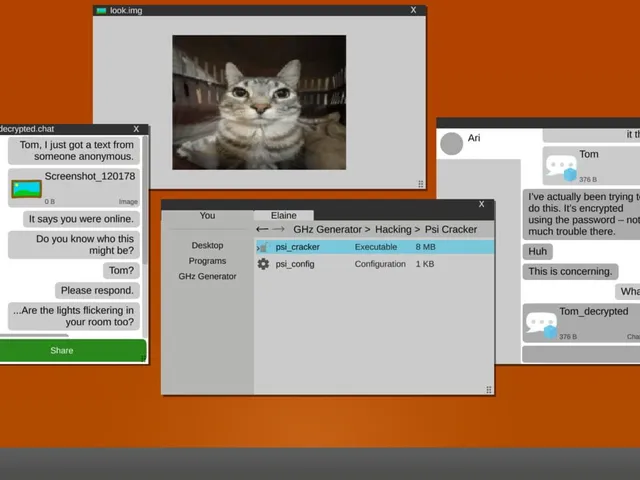This screenshot has width=640, height=480.
Task: Click the psi_config gear icon
Action: [x=263, y=264]
